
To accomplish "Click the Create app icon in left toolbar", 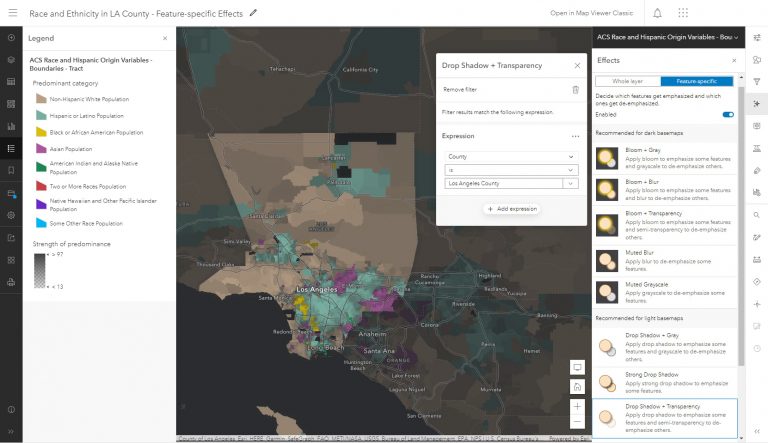I will coord(11,260).
